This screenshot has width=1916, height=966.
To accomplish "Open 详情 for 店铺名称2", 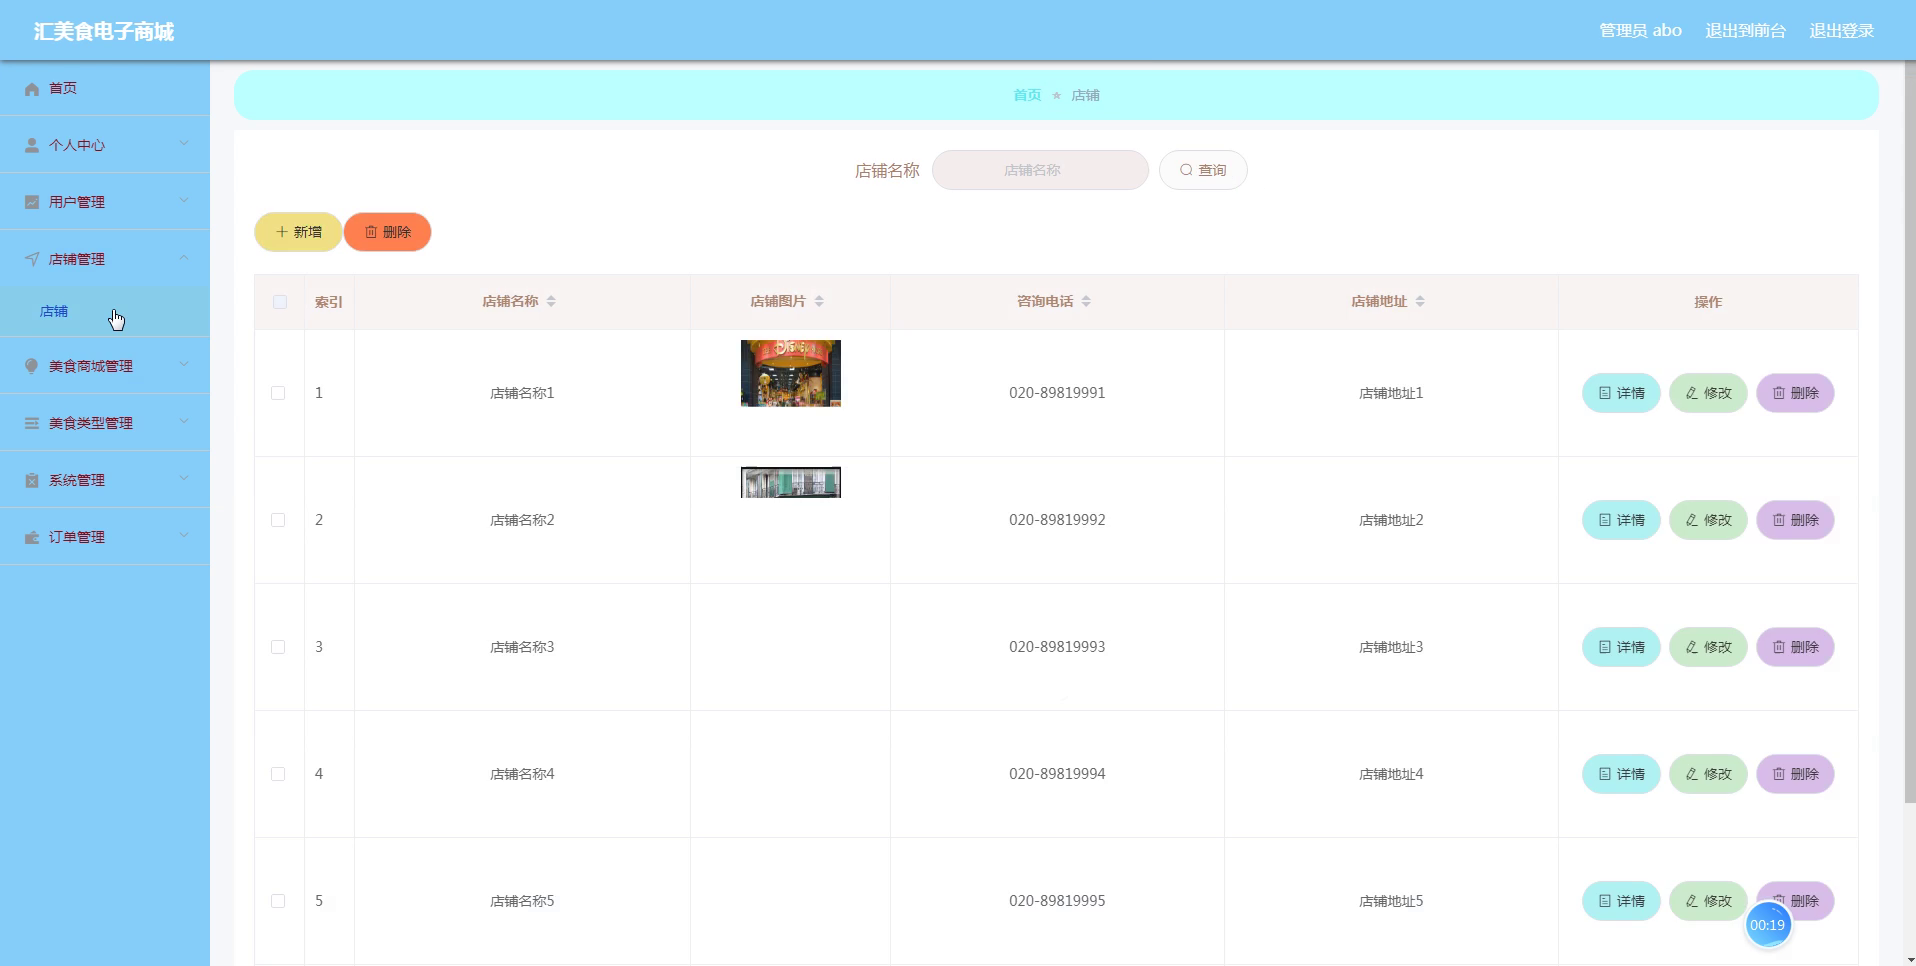I will click(1621, 520).
